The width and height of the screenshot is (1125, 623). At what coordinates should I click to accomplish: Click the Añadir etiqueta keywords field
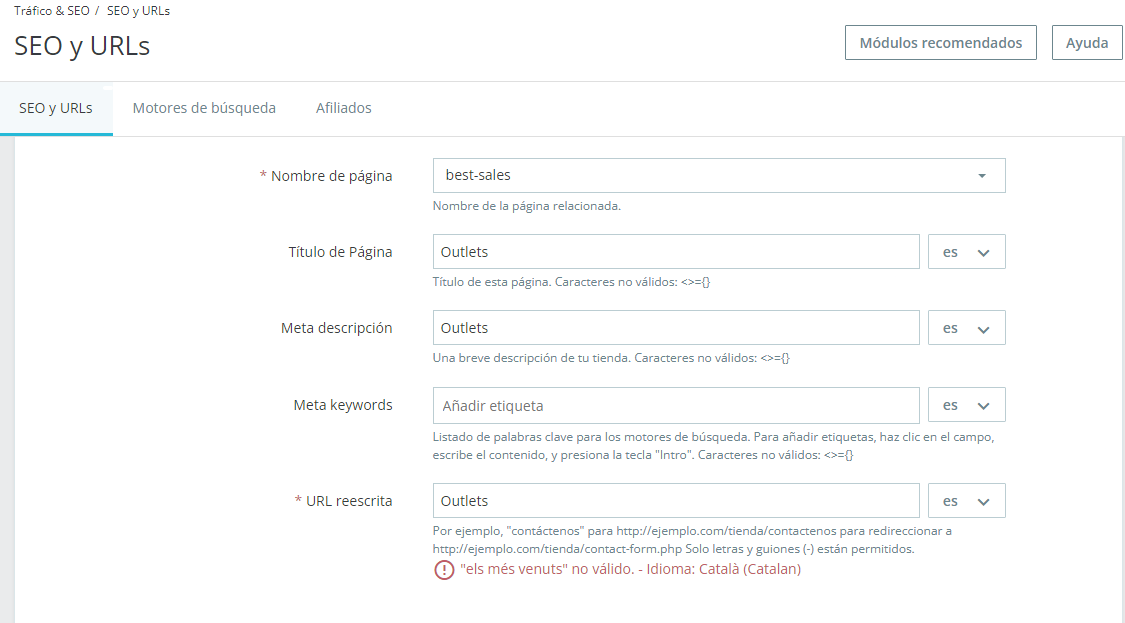(676, 405)
